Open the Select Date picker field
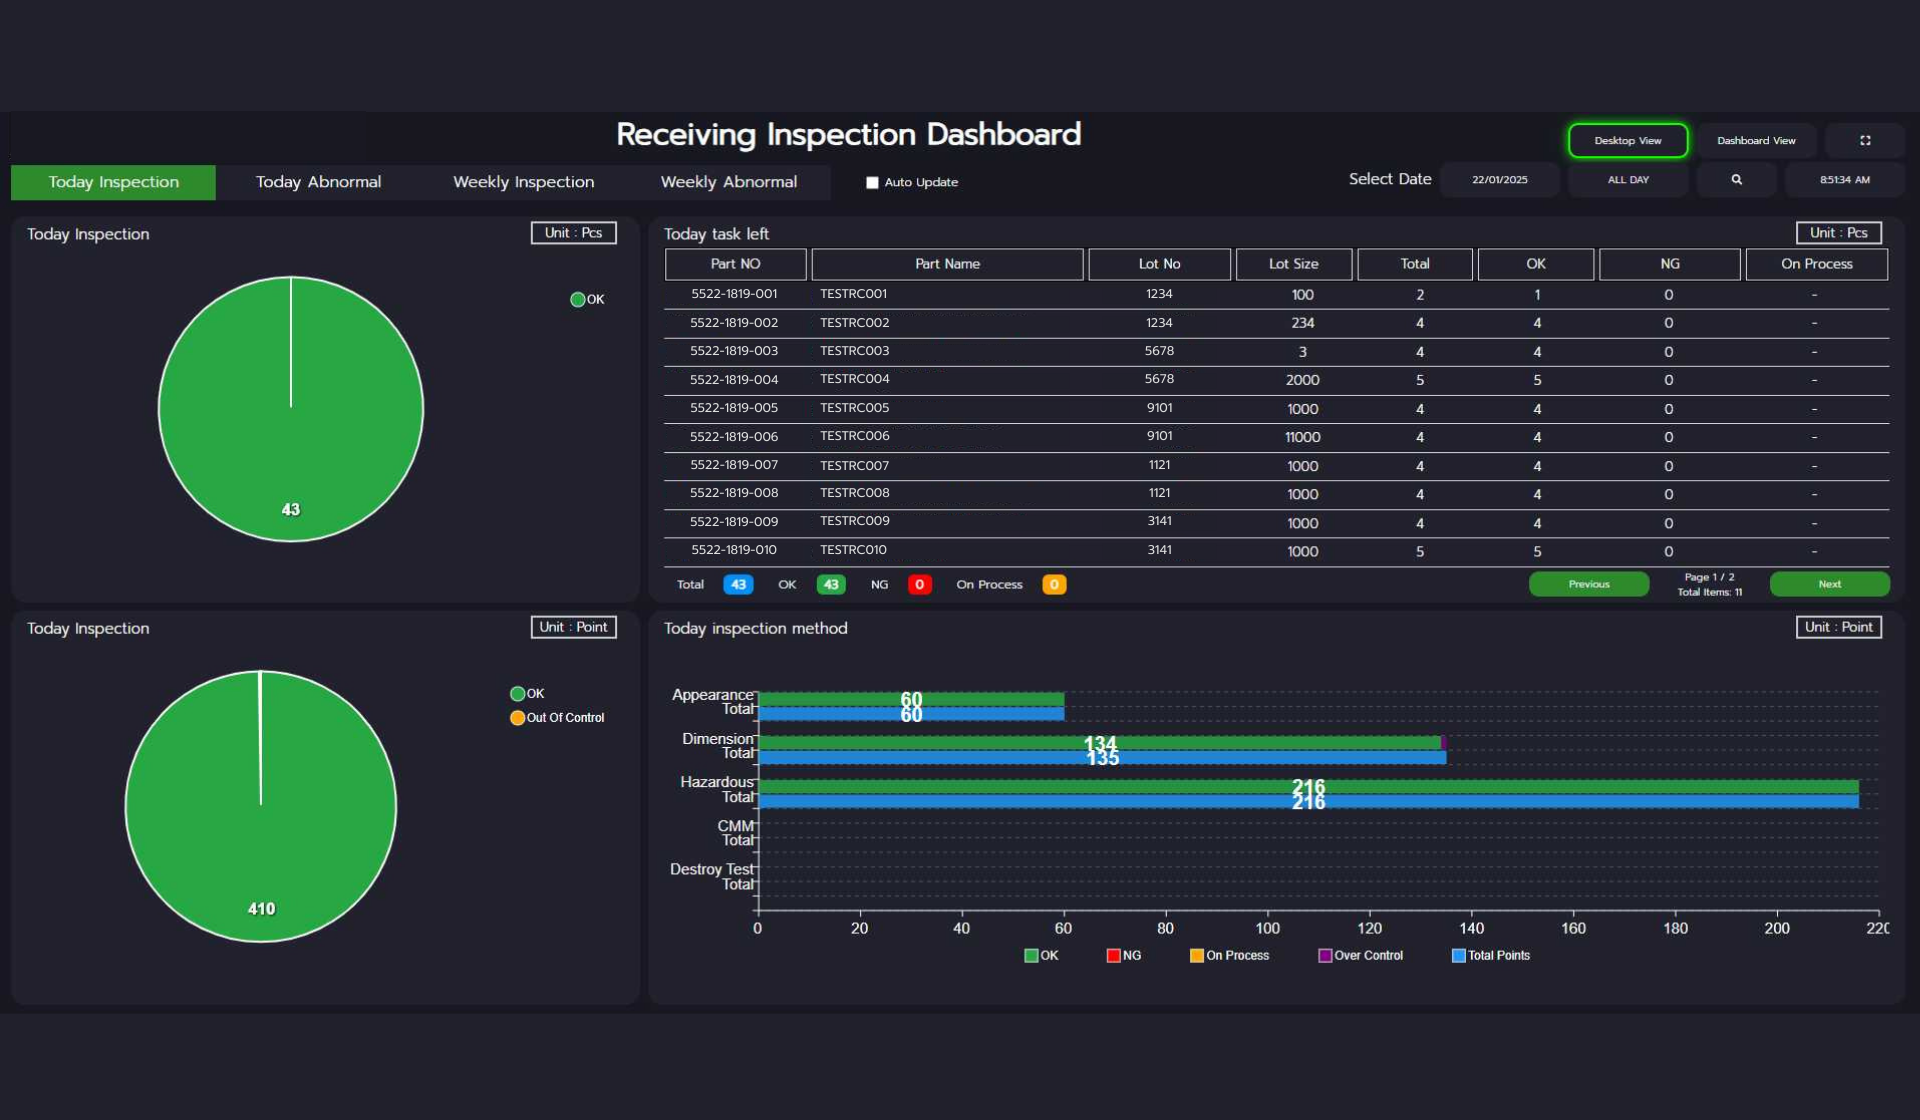Screen dimensions: 1920x1120 [1498, 180]
